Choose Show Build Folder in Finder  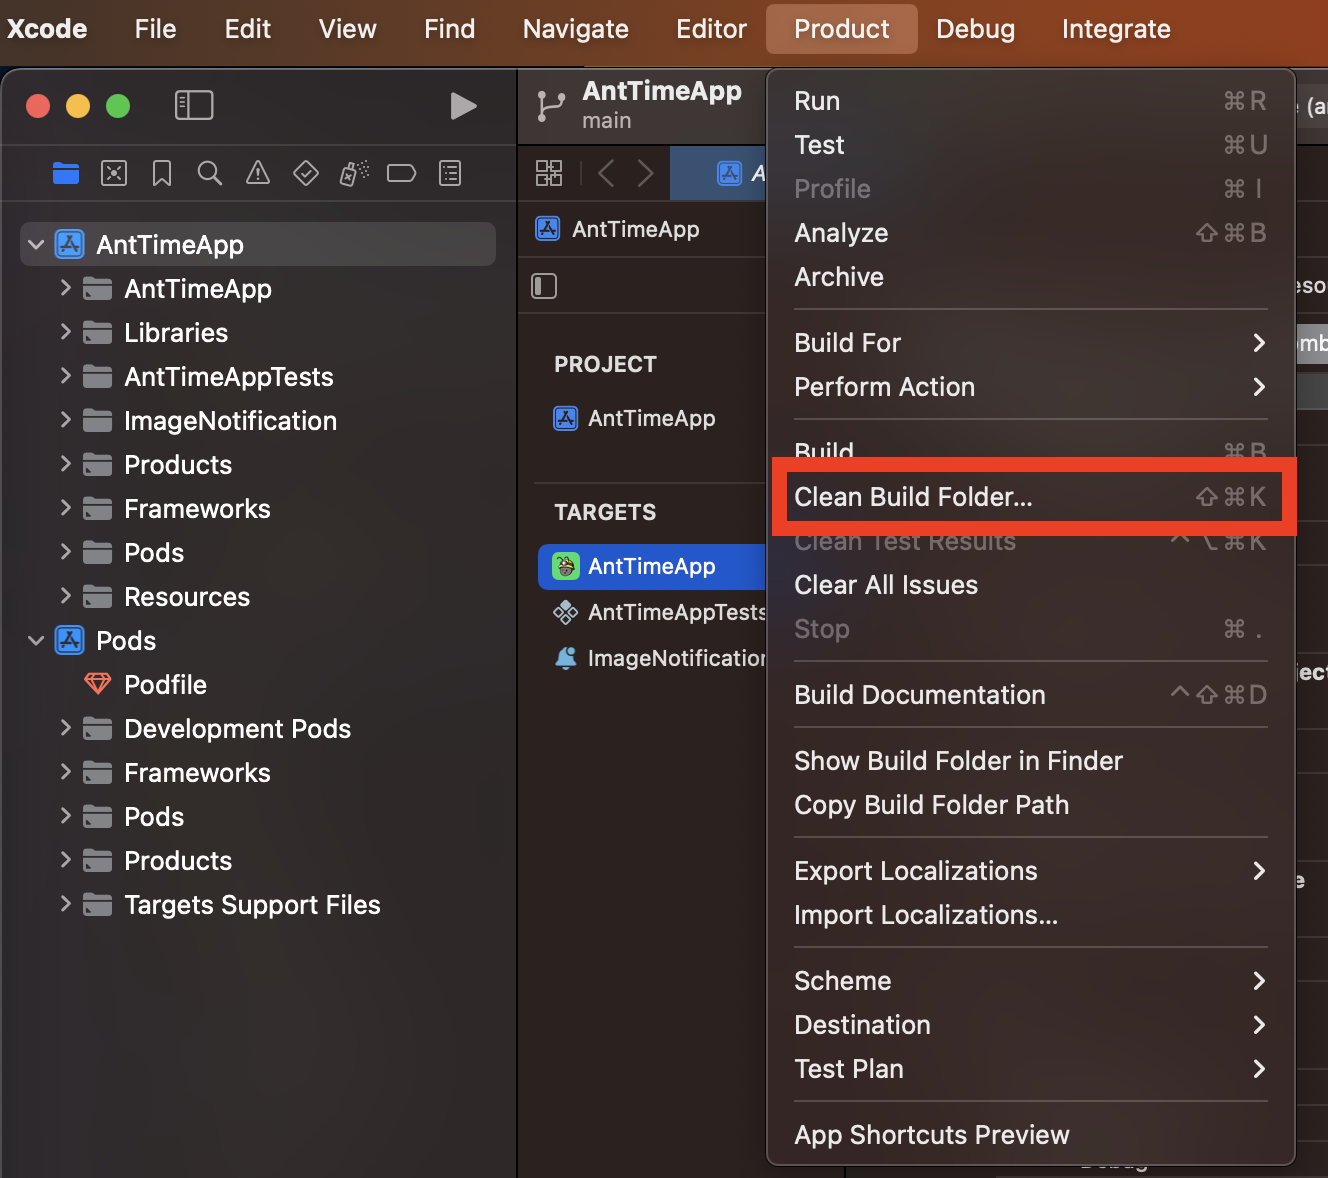[1030, 761]
